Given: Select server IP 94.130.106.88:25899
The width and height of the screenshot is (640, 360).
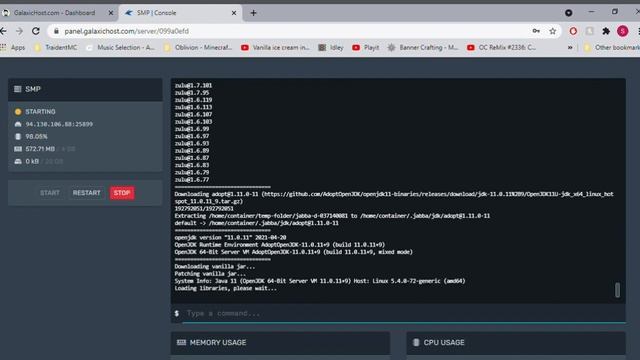Looking at the screenshot, I should click(x=59, y=124).
